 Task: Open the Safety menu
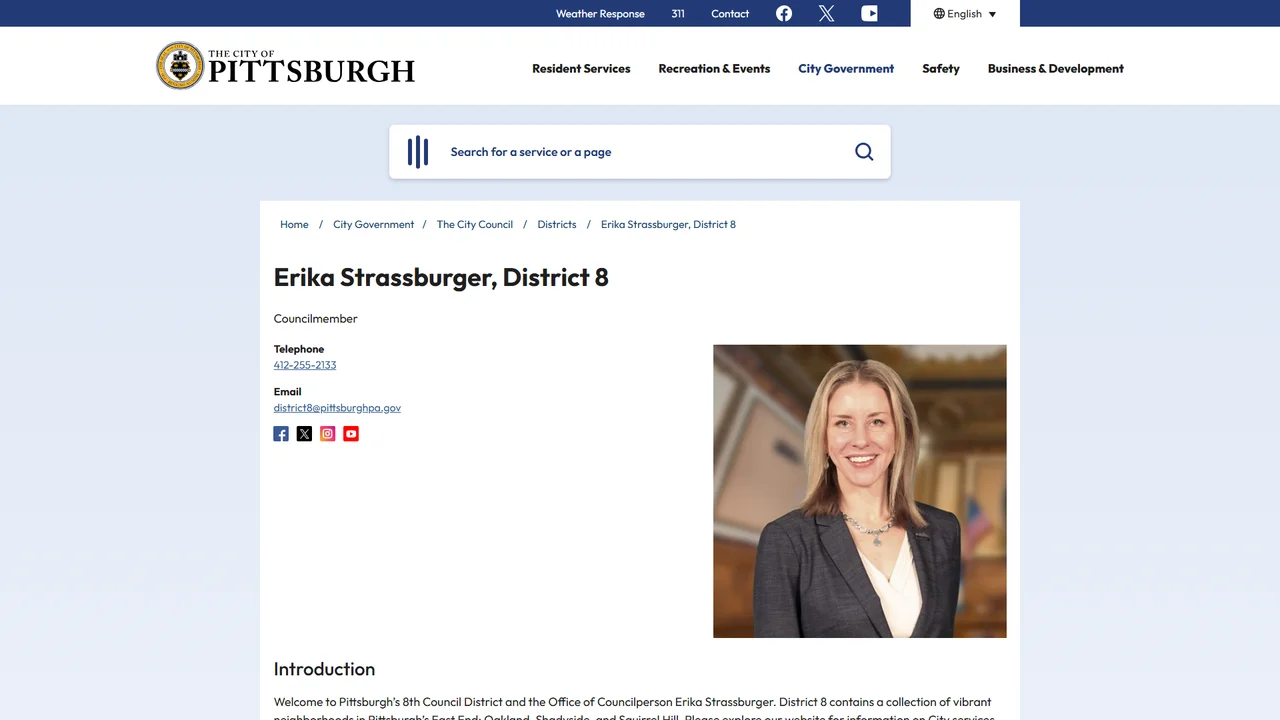point(941,69)
